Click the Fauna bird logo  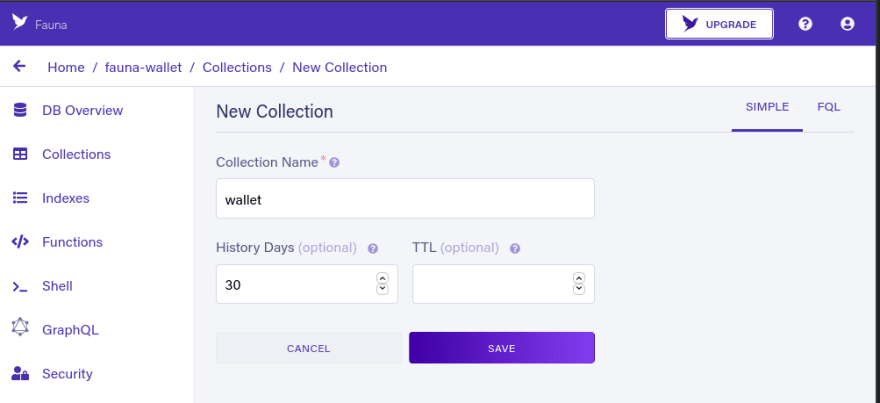point(20,22)
